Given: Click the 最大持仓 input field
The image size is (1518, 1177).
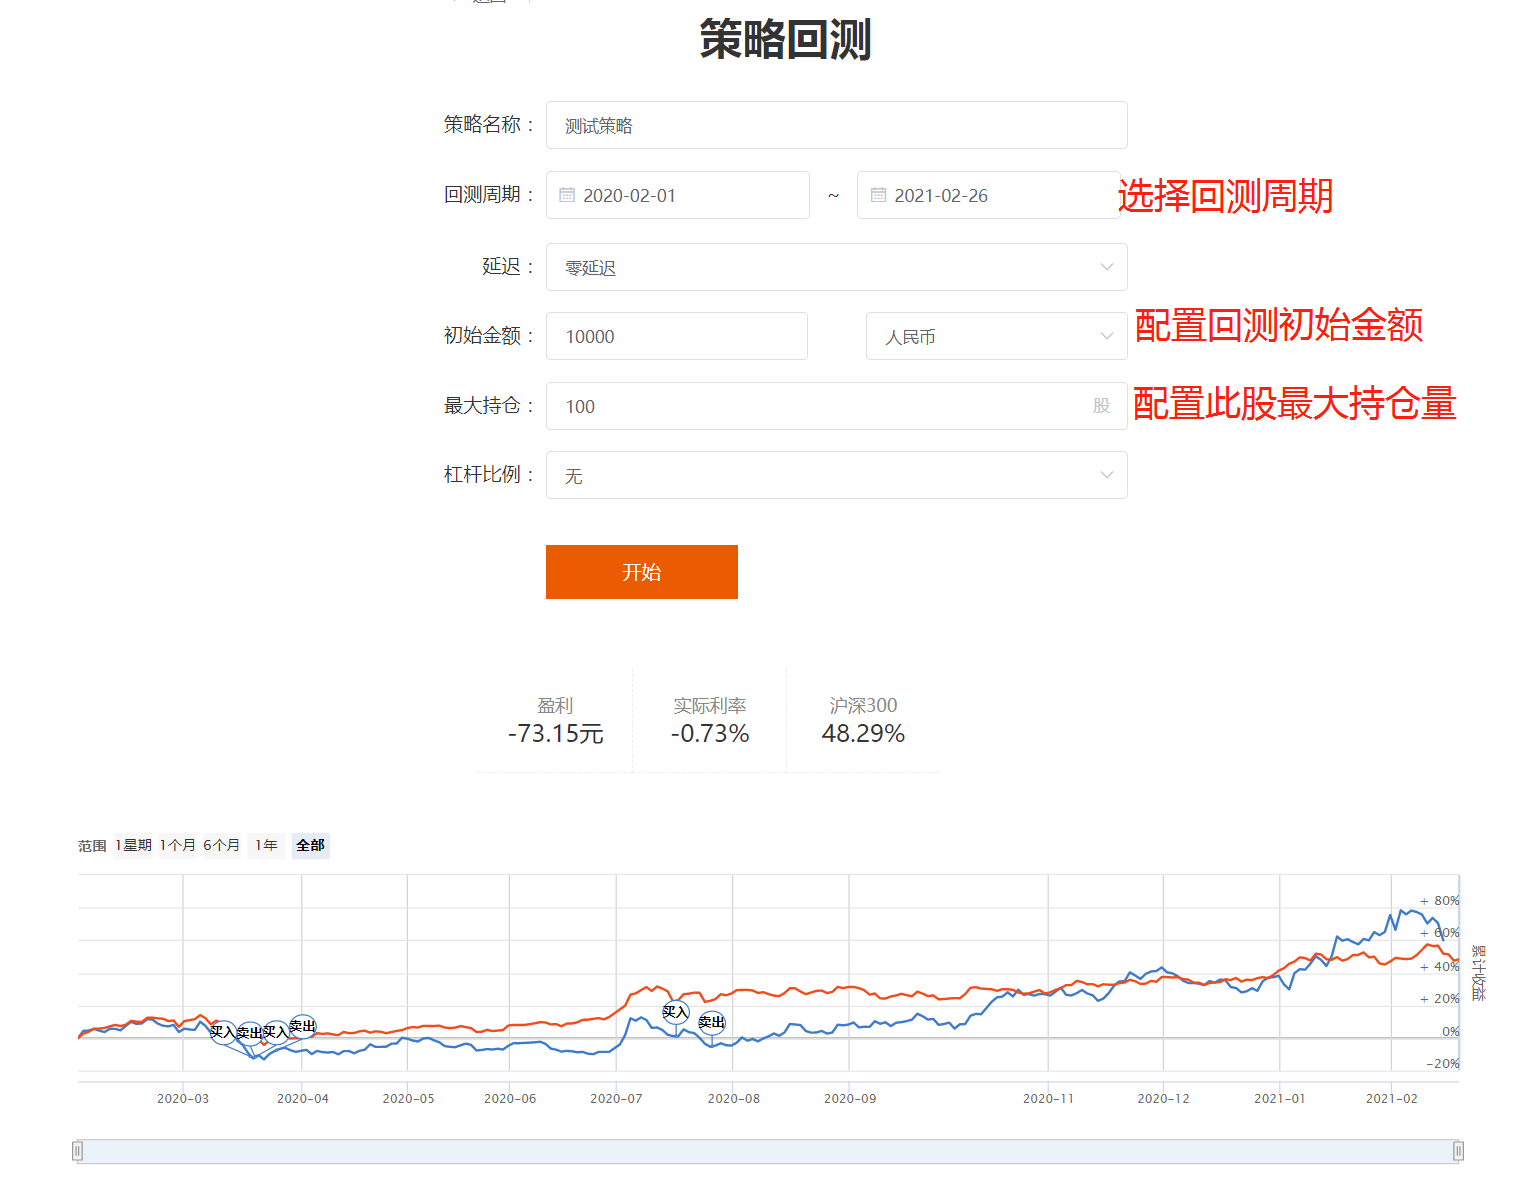Looking at the screenshot, I should (820, 406).
